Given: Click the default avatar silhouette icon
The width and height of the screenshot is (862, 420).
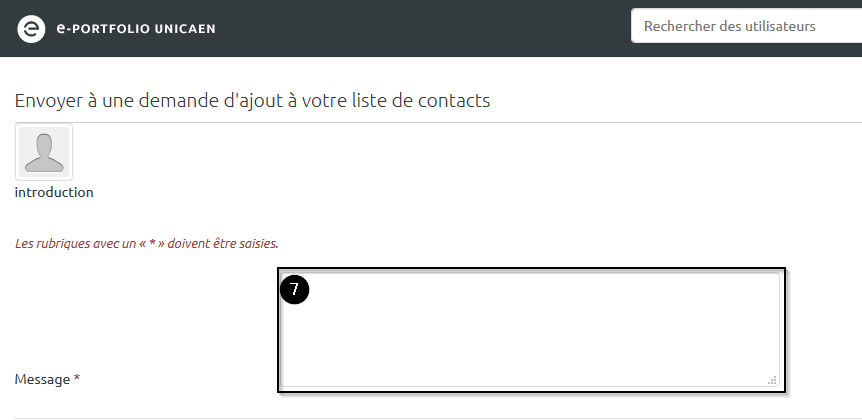Looking at the screenshot, I should (45, 152).
